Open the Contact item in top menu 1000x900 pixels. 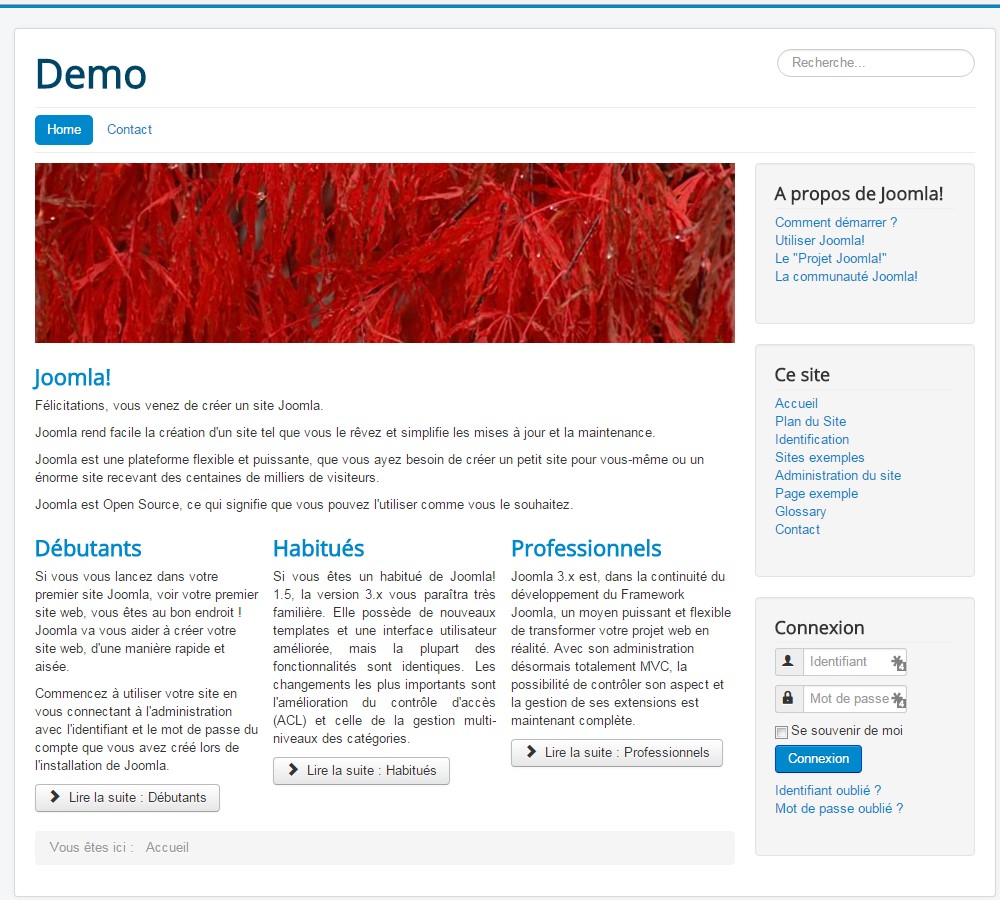pyautogui.click(x=129, y=129)
